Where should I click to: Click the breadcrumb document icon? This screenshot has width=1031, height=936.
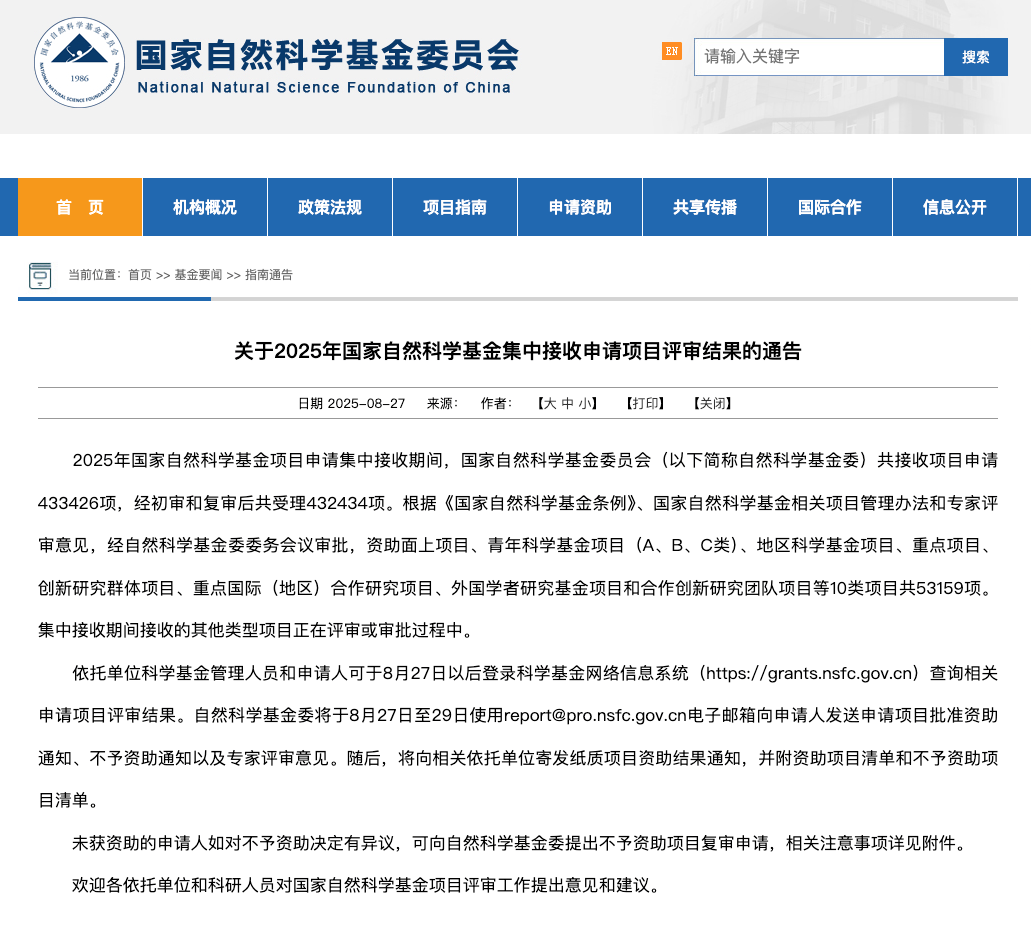point(40,275)
